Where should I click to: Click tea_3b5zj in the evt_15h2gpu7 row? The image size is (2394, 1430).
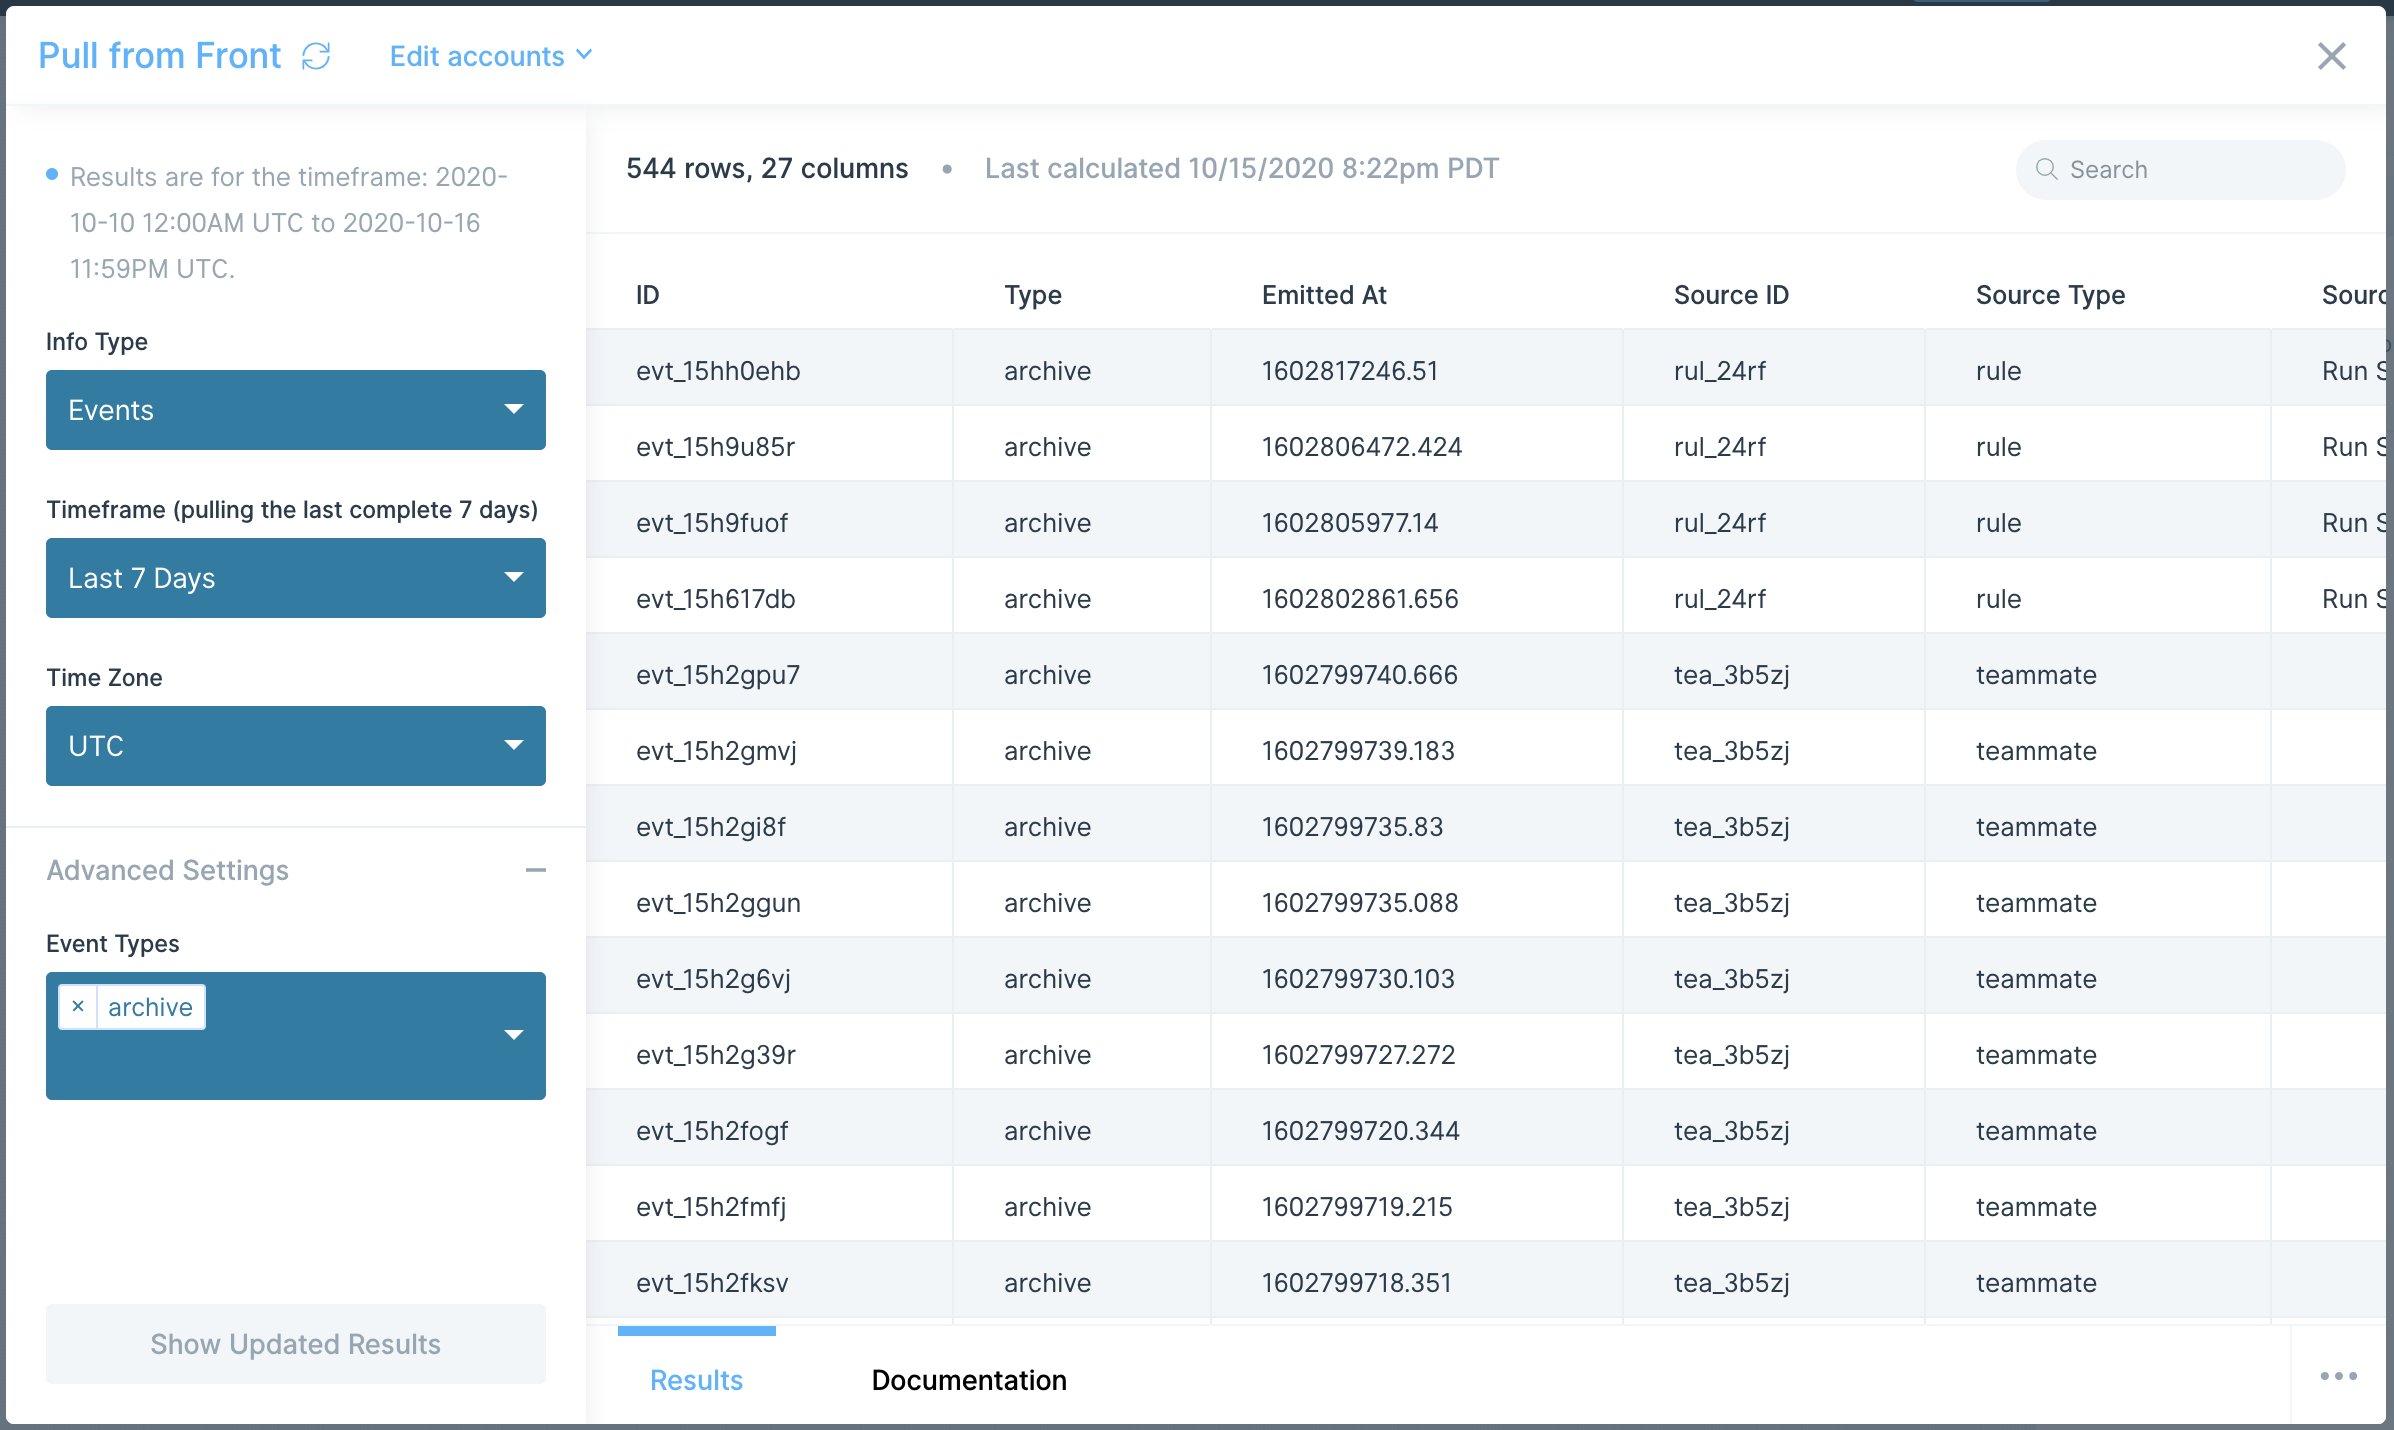pyautogui.click(x=1732, y=675)
